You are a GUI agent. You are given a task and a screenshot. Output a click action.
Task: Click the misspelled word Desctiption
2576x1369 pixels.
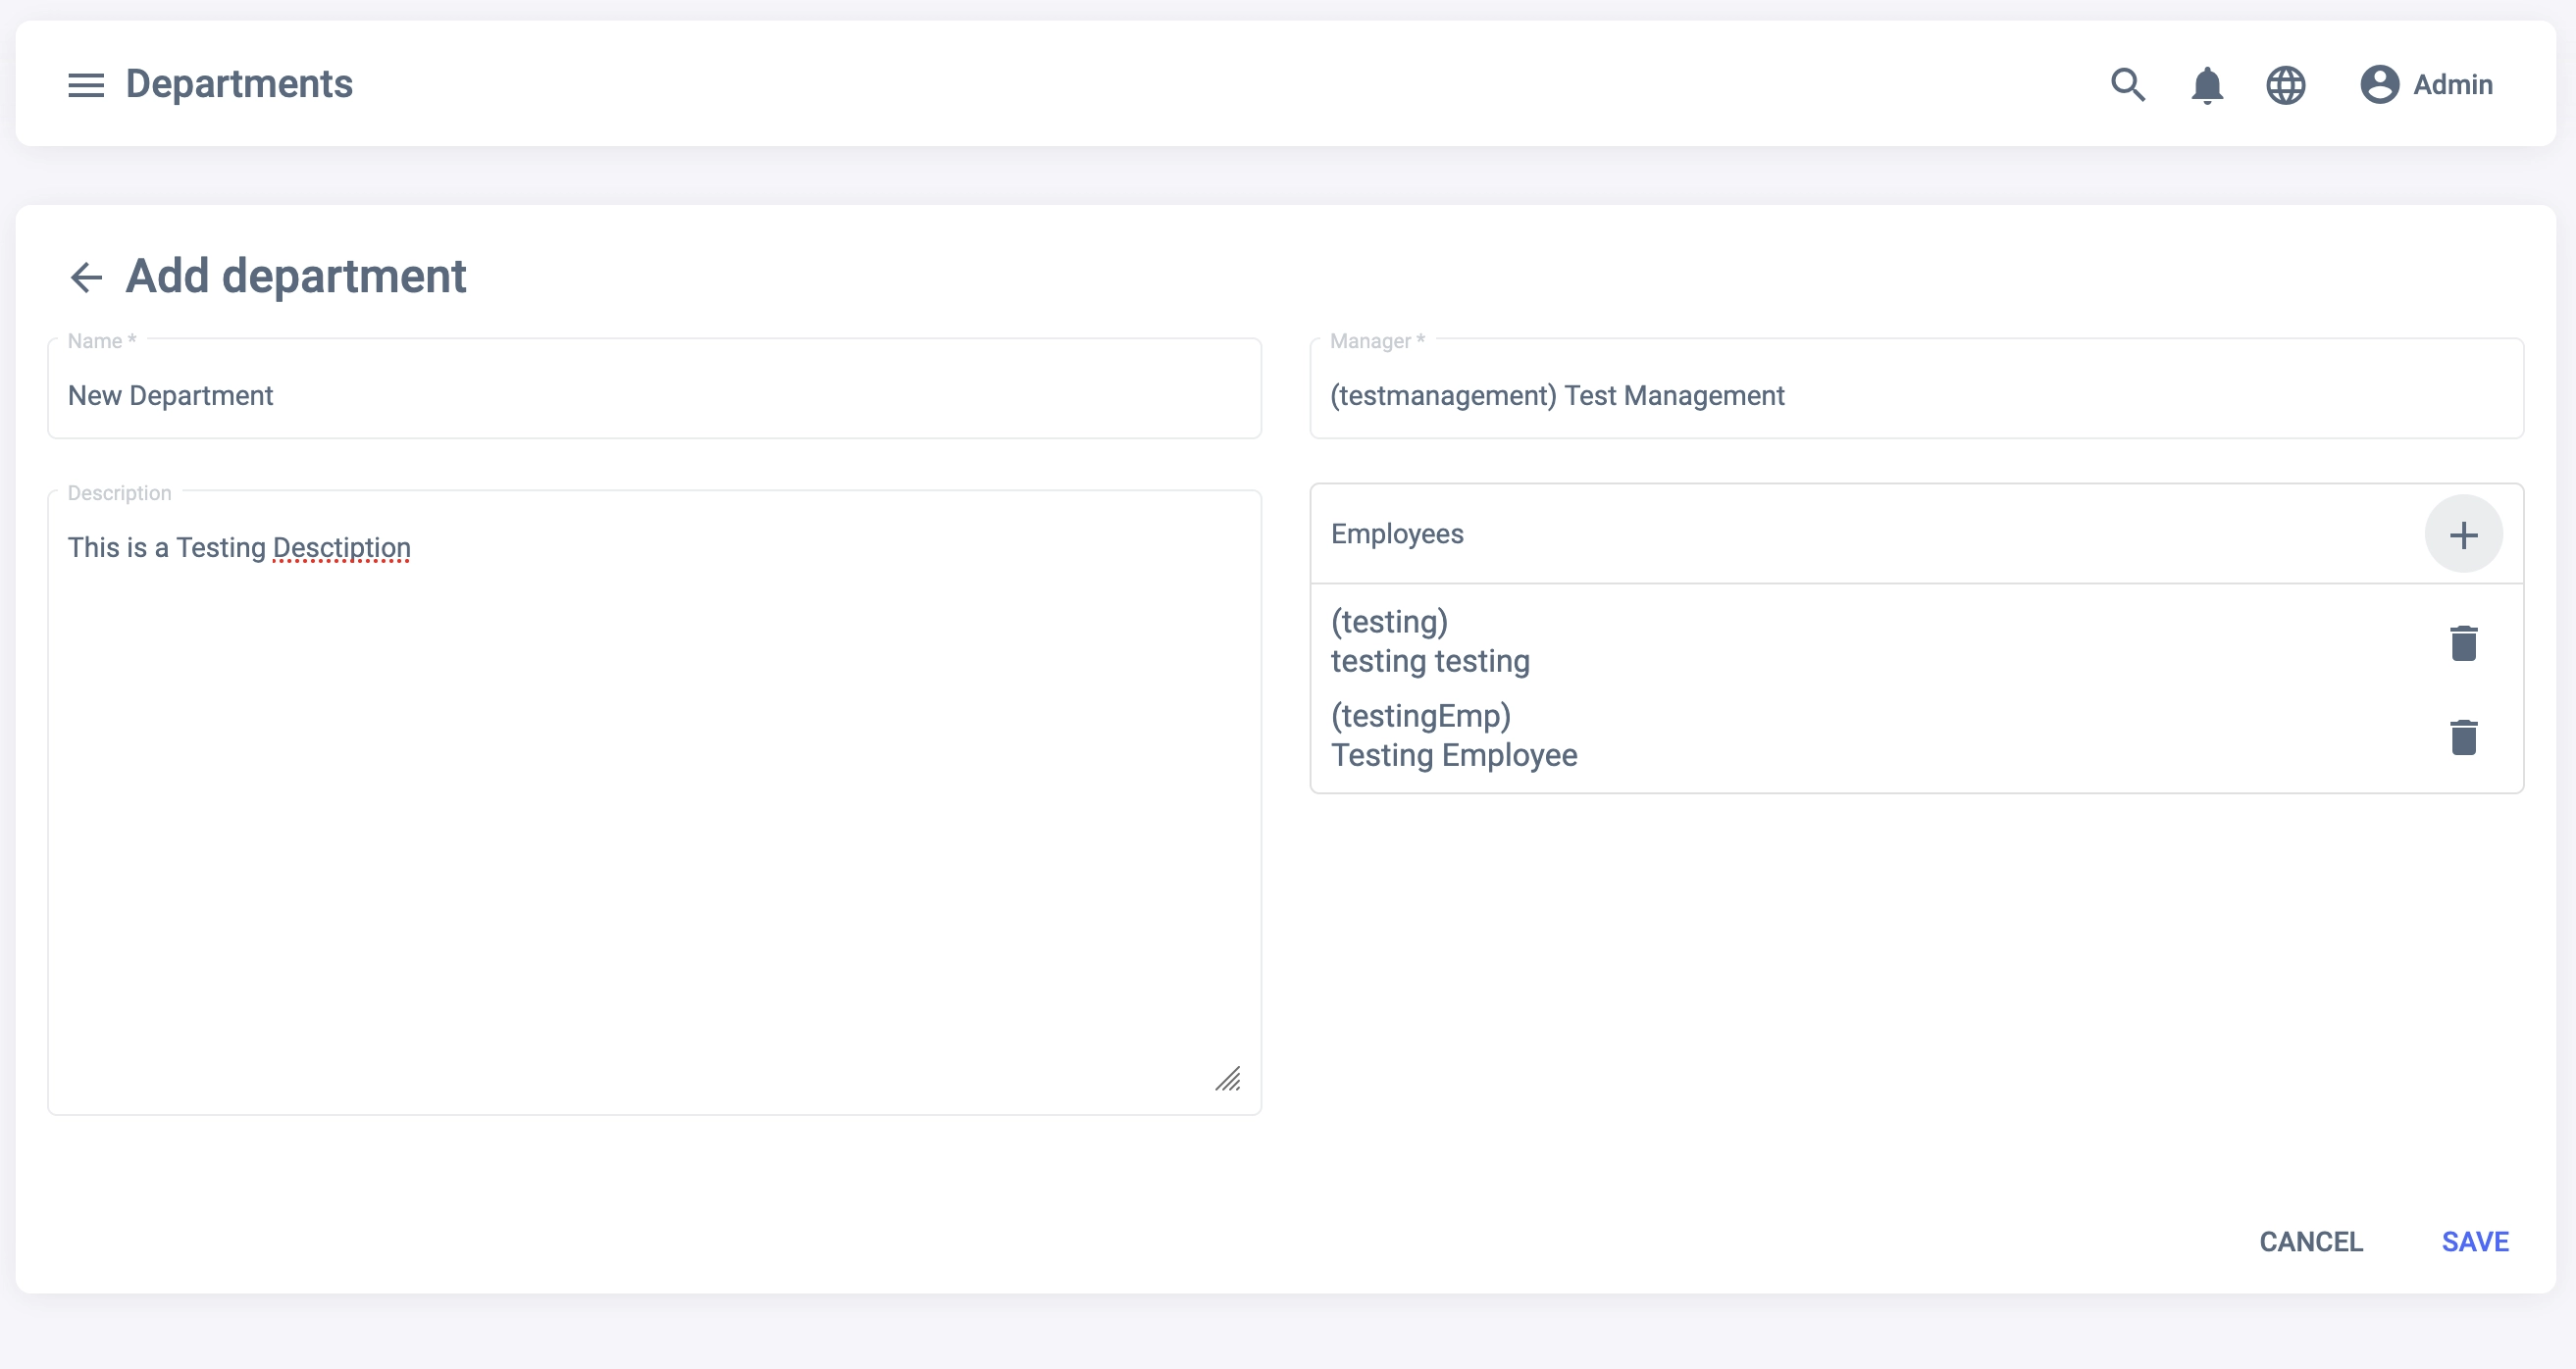point(341,548)
